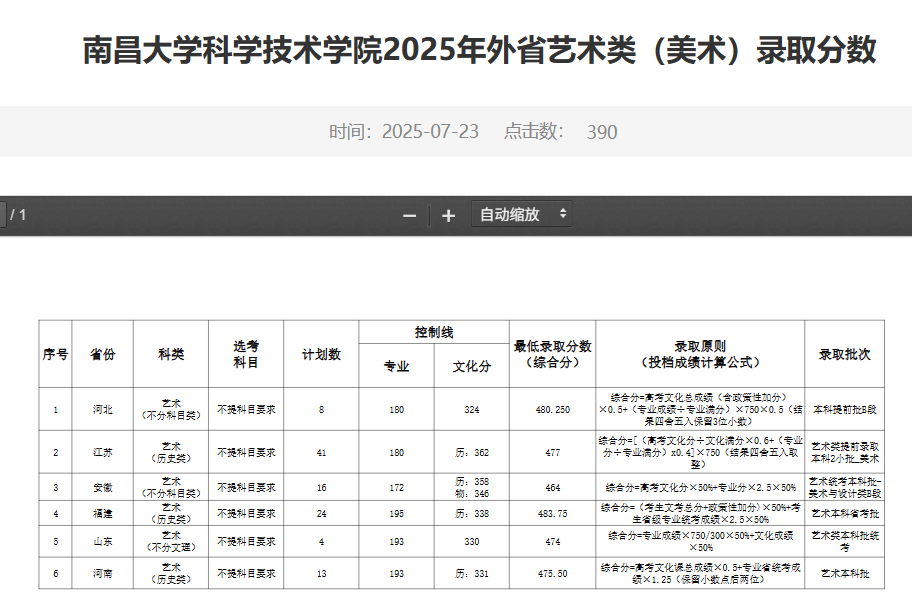The width and height of the screenshot is (912, 605).
Task: Click the 计划数 column header
Action: tap(321, 354)
